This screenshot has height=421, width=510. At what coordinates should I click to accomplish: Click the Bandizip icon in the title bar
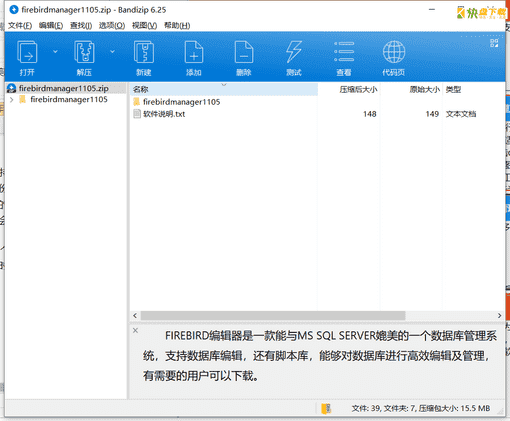pyautogui.click(x=14, y=10)
